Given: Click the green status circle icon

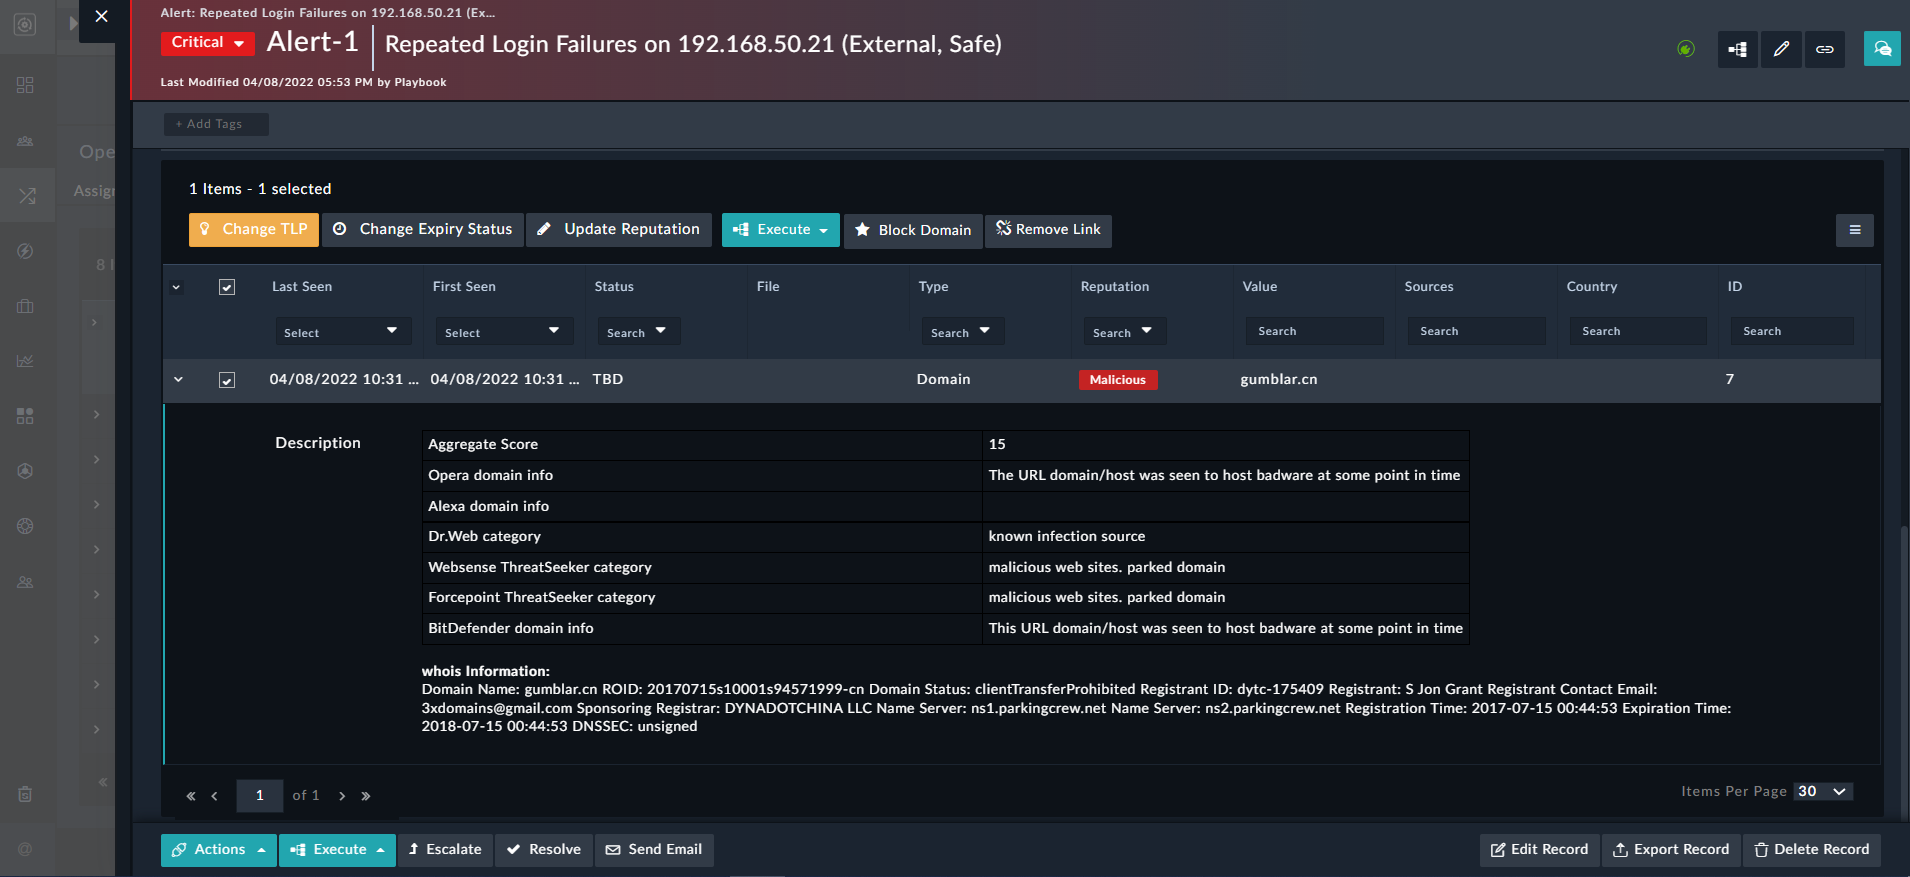Looking at the screenshot, I should (1686, 49).
